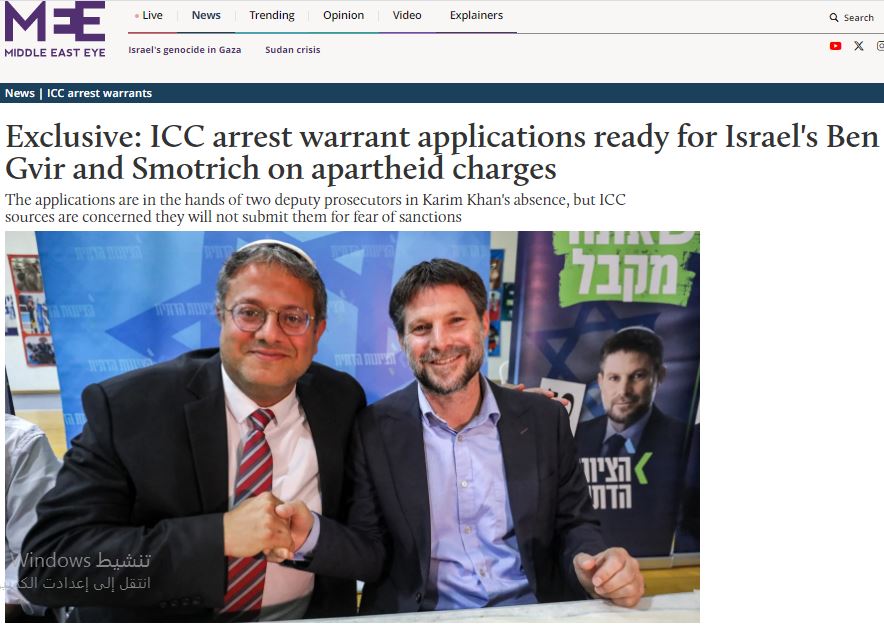Open the Live section with red dot

click(x=149, y=16)
